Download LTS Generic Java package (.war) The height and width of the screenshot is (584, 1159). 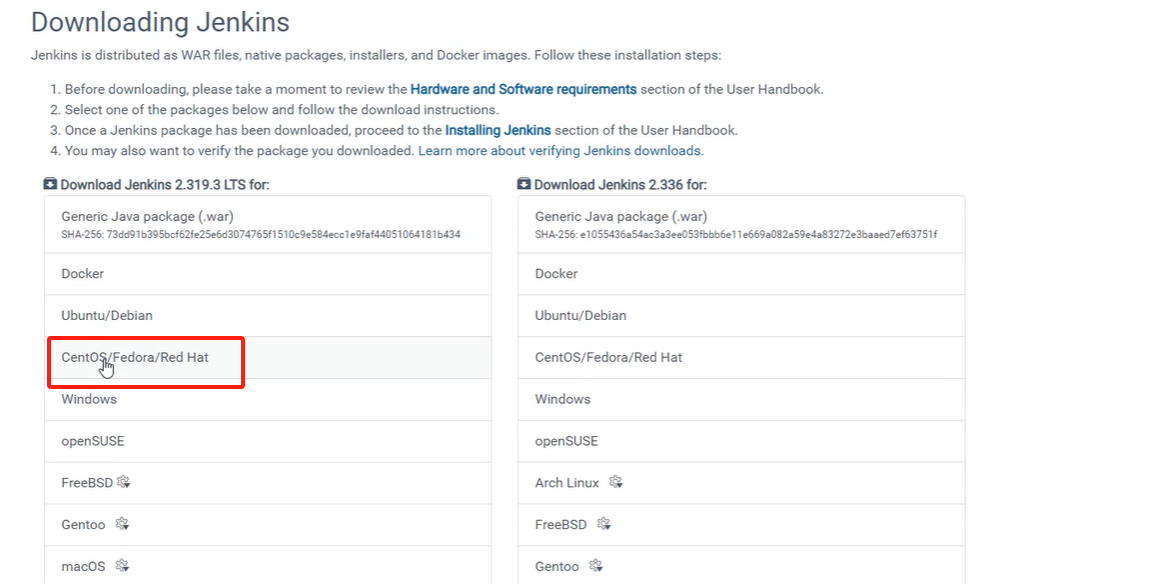pos(268,225)
